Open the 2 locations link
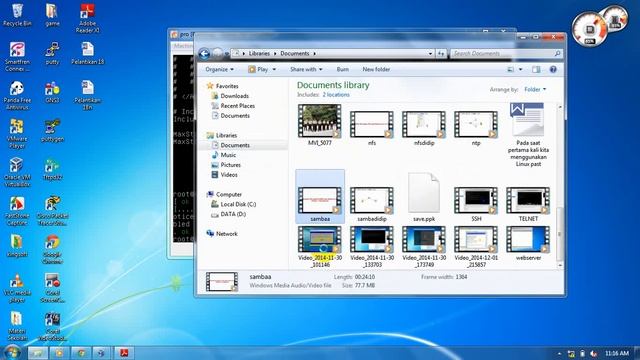This screenshot has width=640, height=360. pos(336,95)
